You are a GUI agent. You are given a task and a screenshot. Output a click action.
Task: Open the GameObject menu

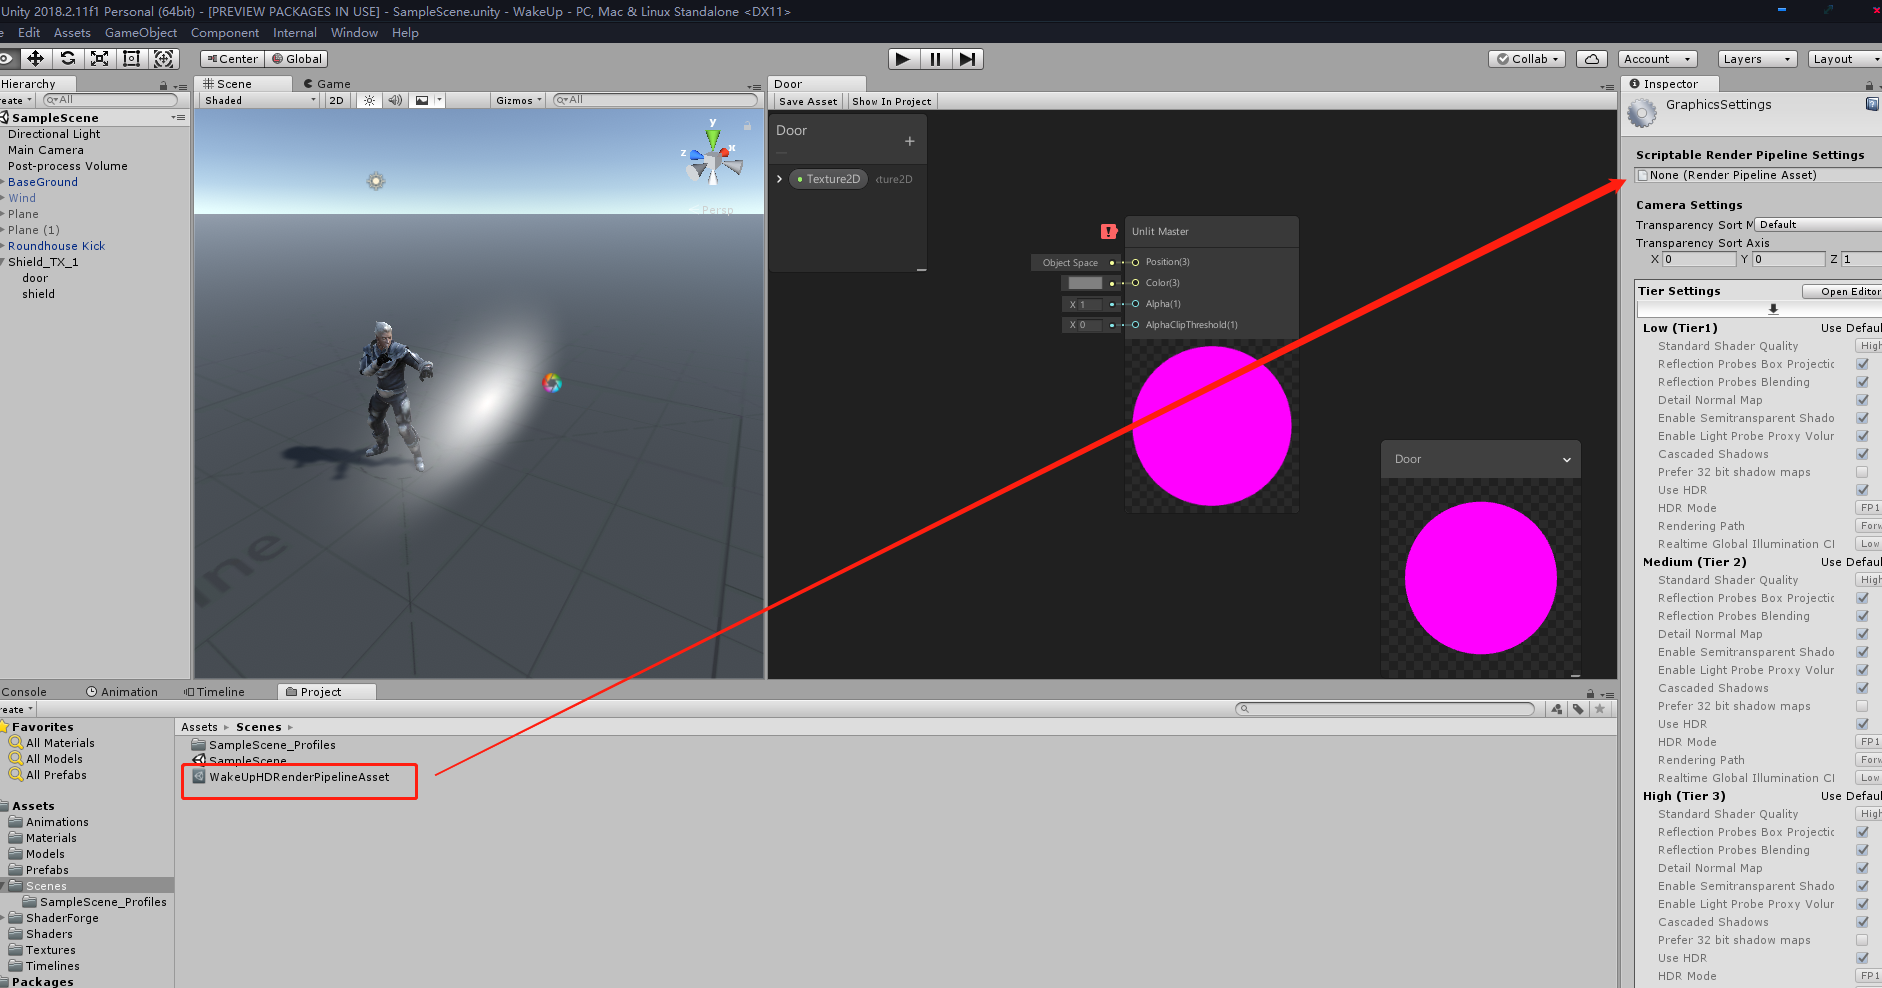[141, 33]
